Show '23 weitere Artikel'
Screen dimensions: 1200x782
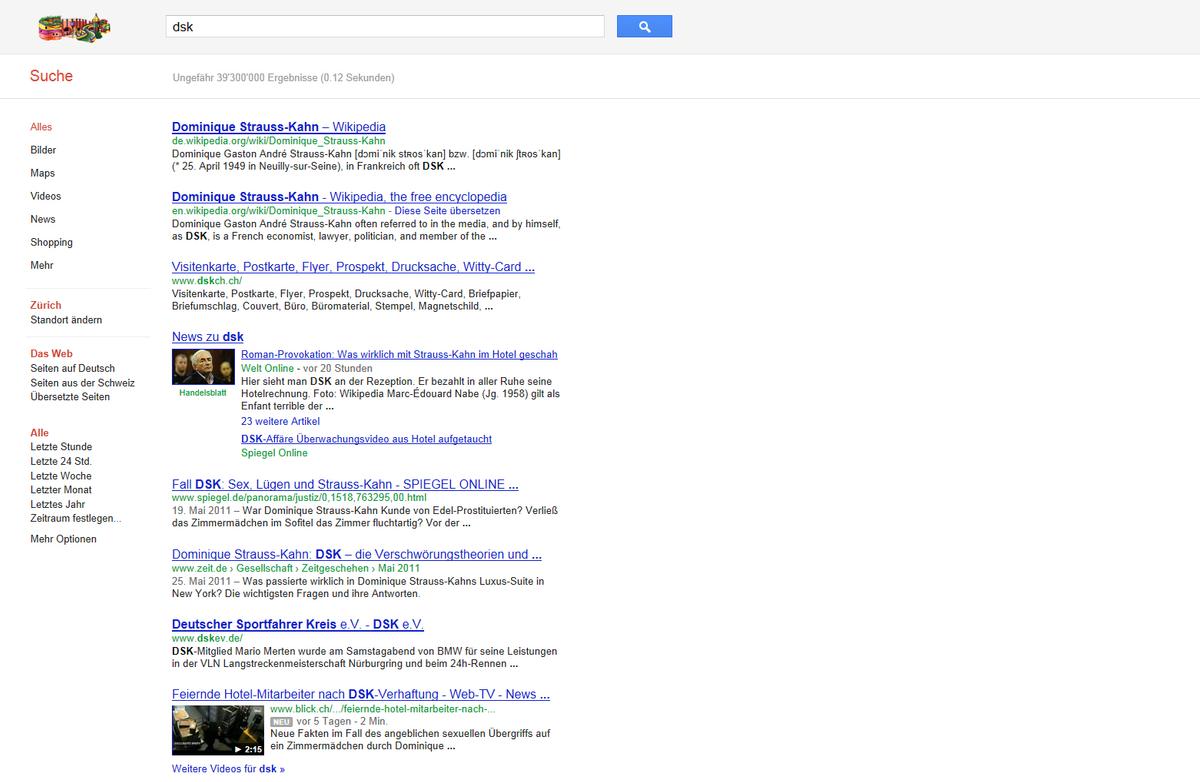click(x=280, y=422)
